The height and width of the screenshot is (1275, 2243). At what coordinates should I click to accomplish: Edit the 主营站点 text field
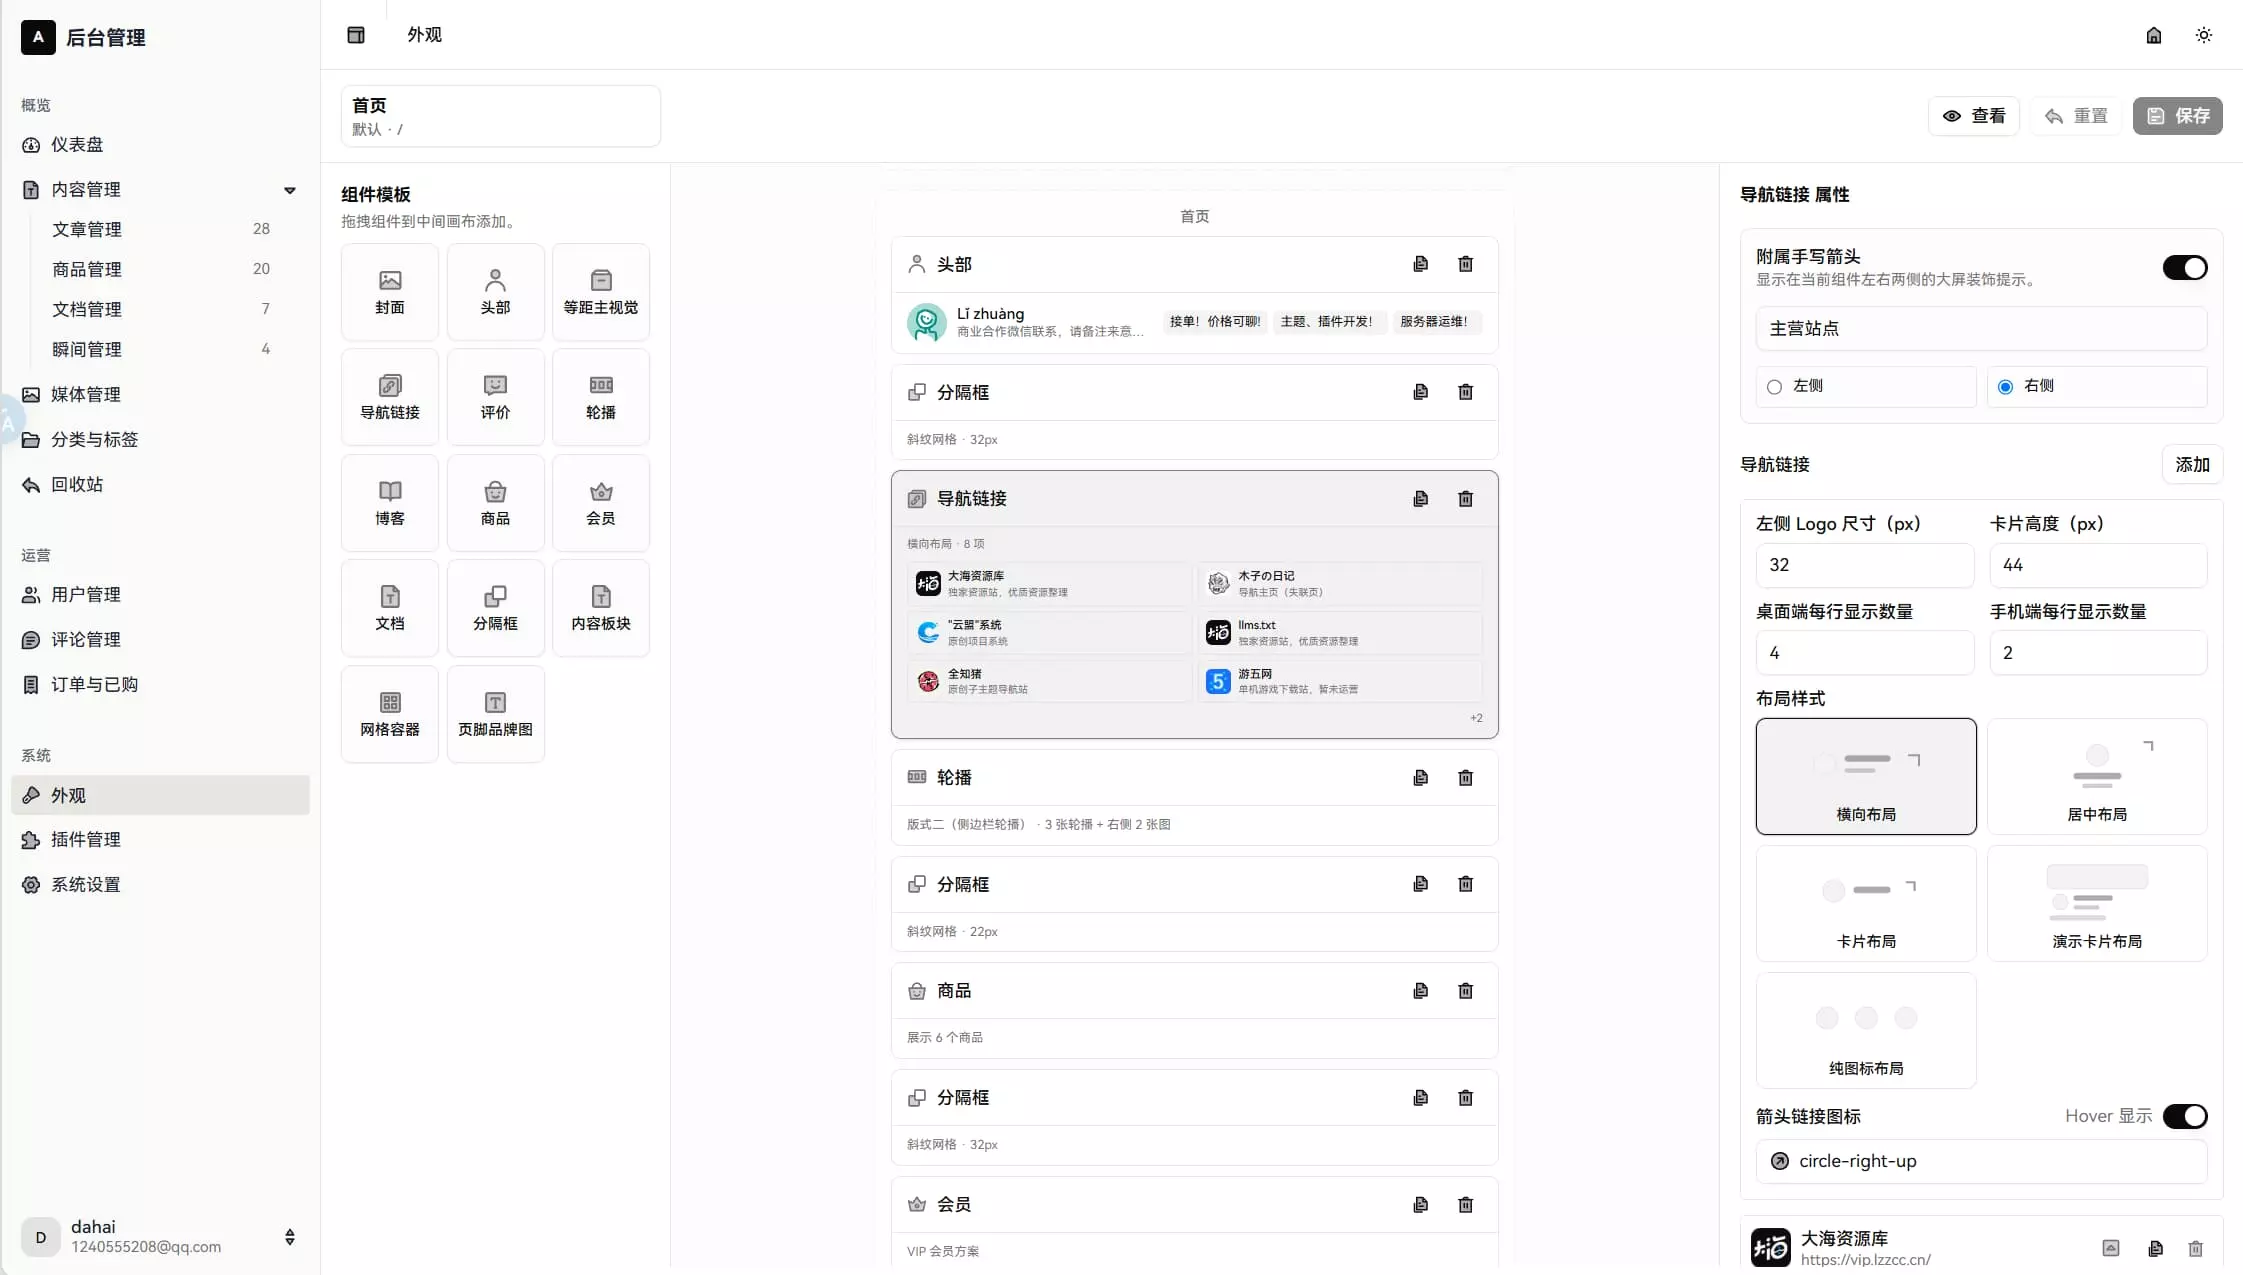(x=1981, y=329)
